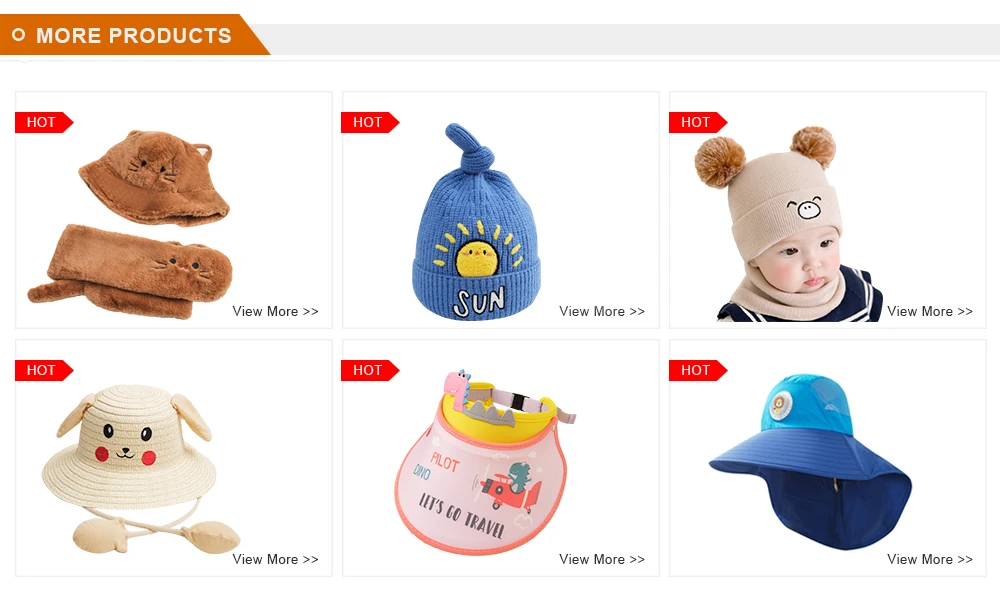Open the baby wearing pom-pom beanie image
1000x602 pixels.
click(789, 223)
